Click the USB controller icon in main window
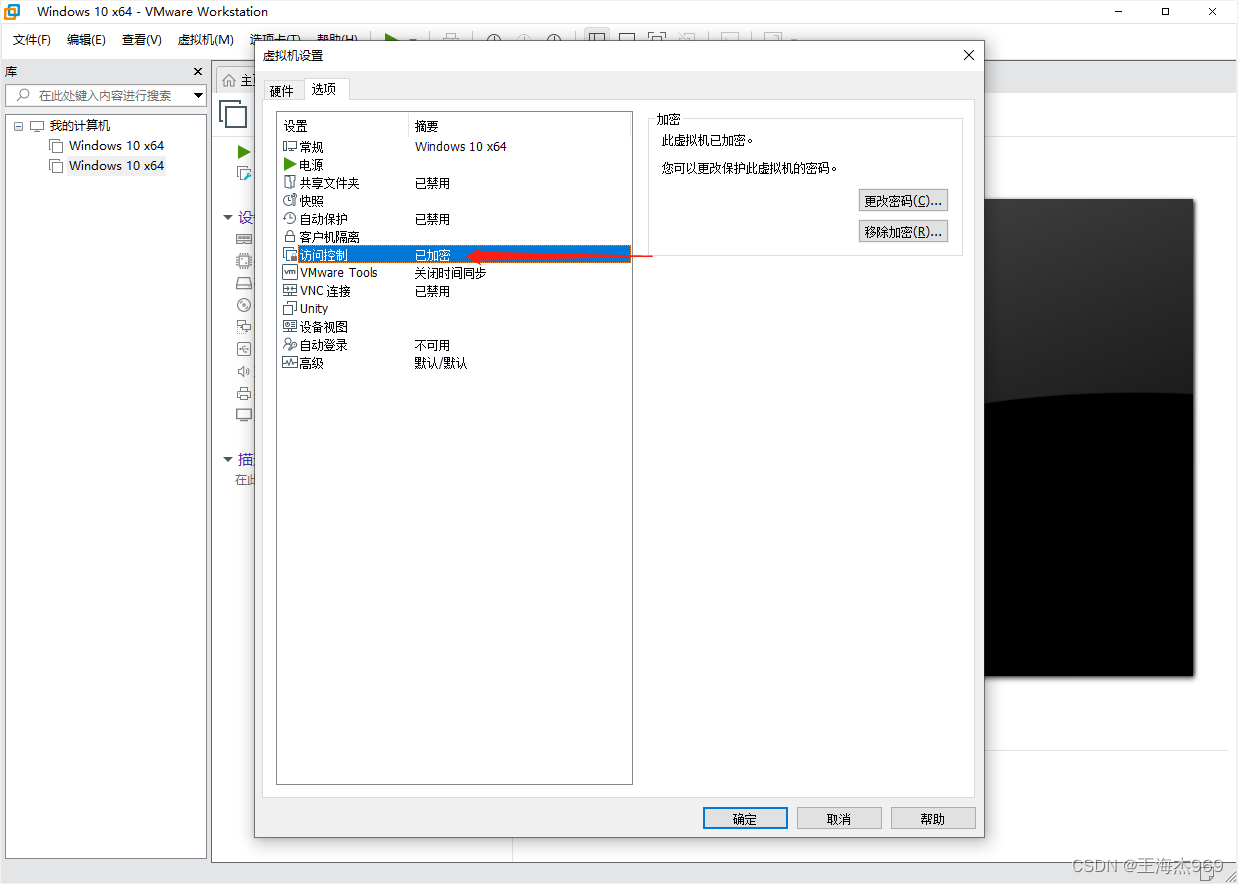The height and width of the screenshot is (884, 1238). [x=244, y=349]
